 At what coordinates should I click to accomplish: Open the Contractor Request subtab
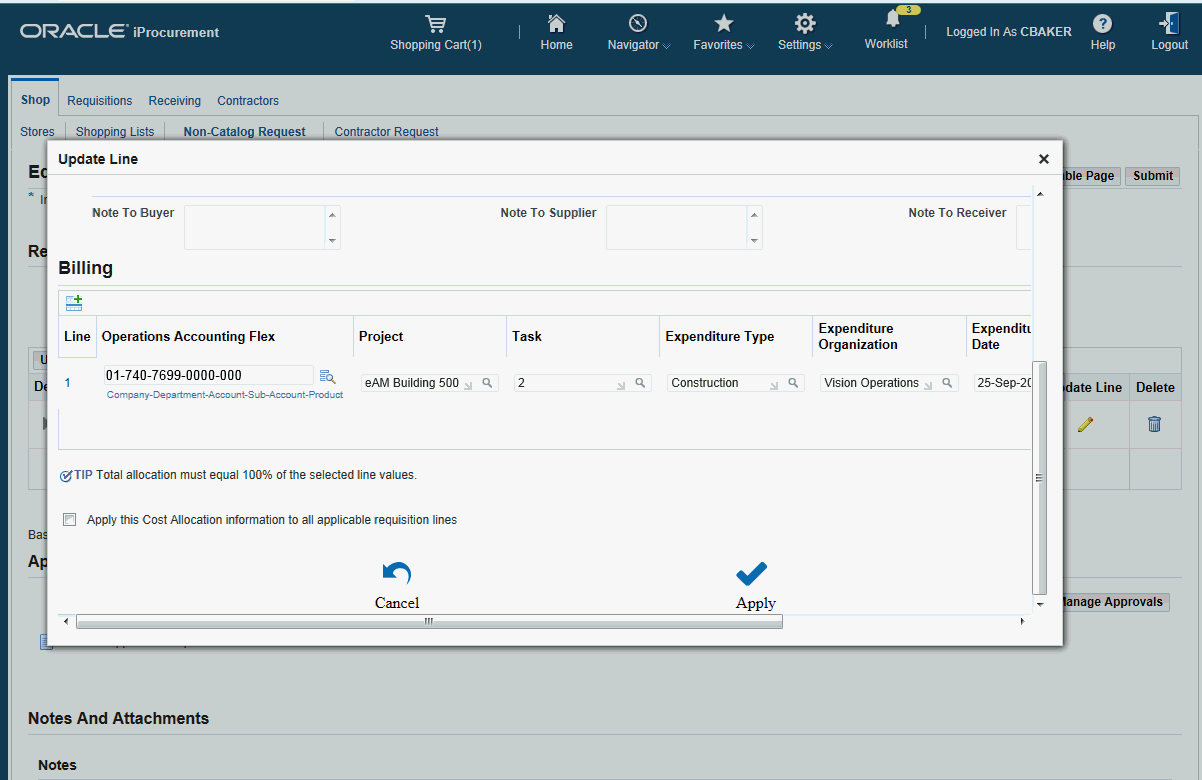[x=387, y=132]
